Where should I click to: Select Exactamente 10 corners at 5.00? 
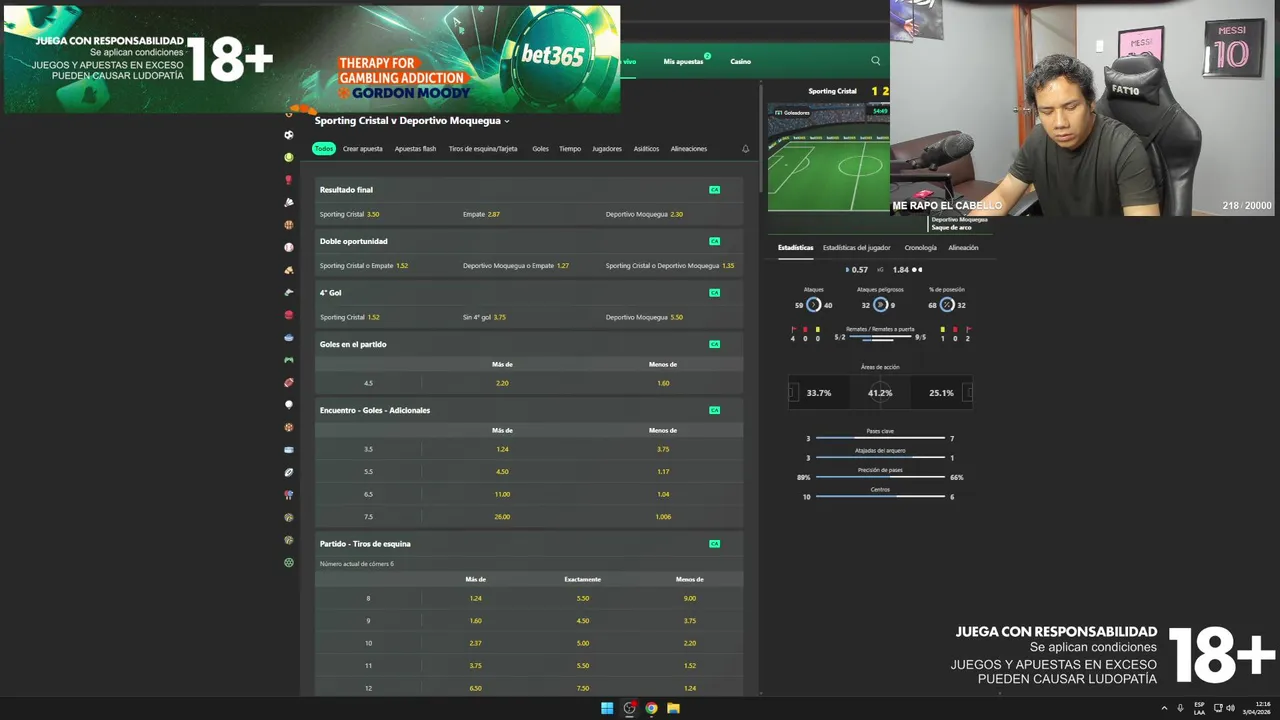coord(583,643)
